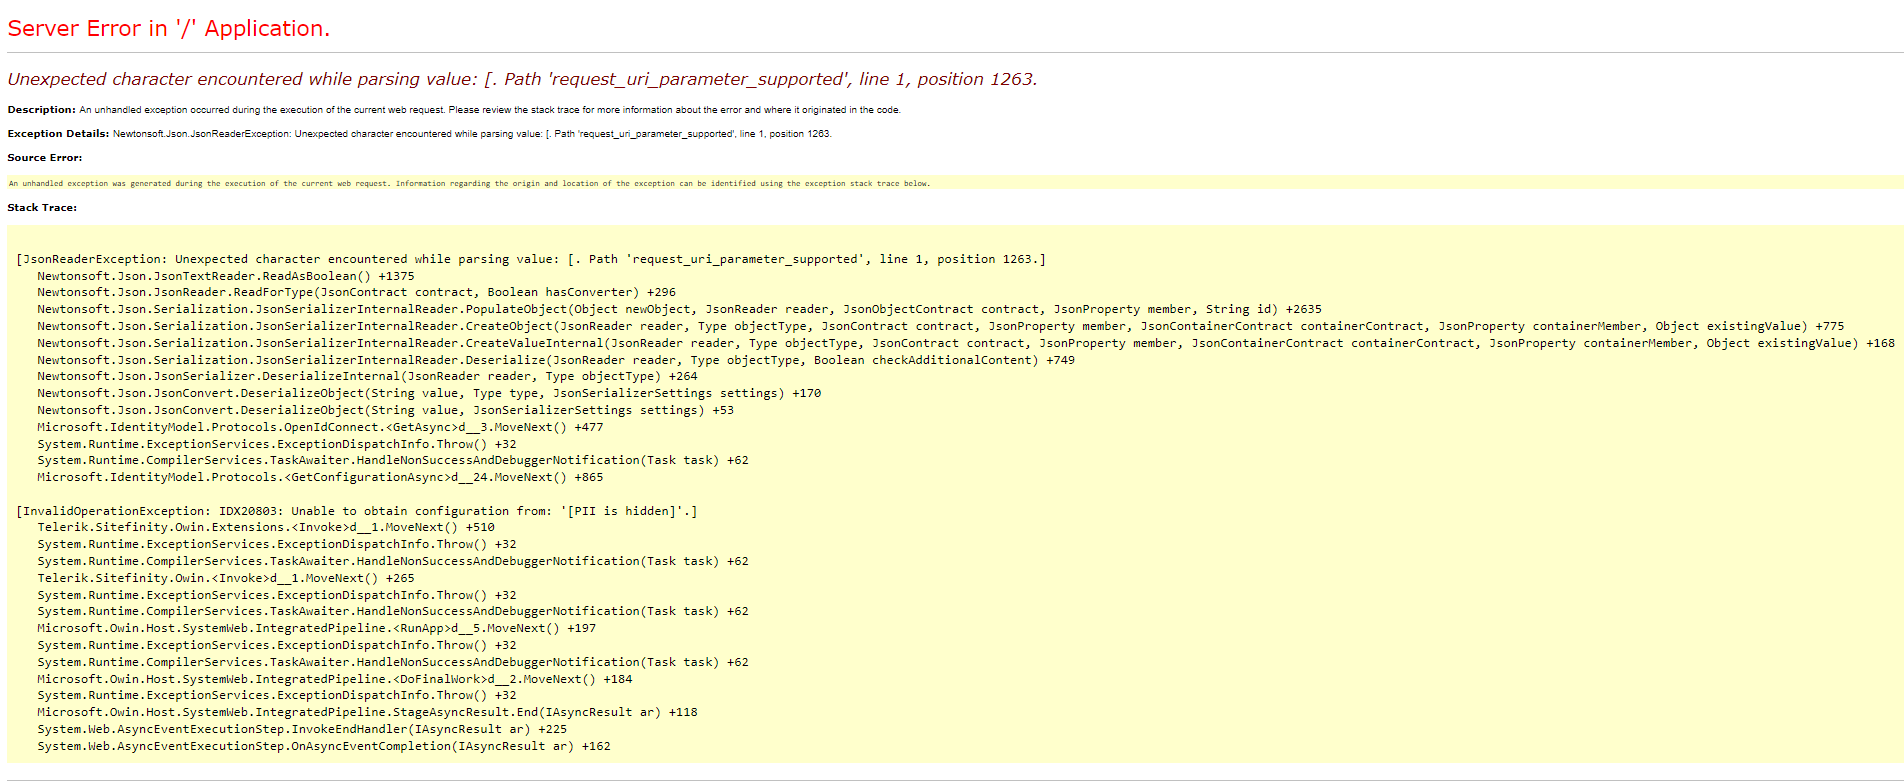This screenshot has width=1904, height=782.
Task: Click the '[InvalidOperationException: IDX20803' line
Action: [x=356, y=511]
